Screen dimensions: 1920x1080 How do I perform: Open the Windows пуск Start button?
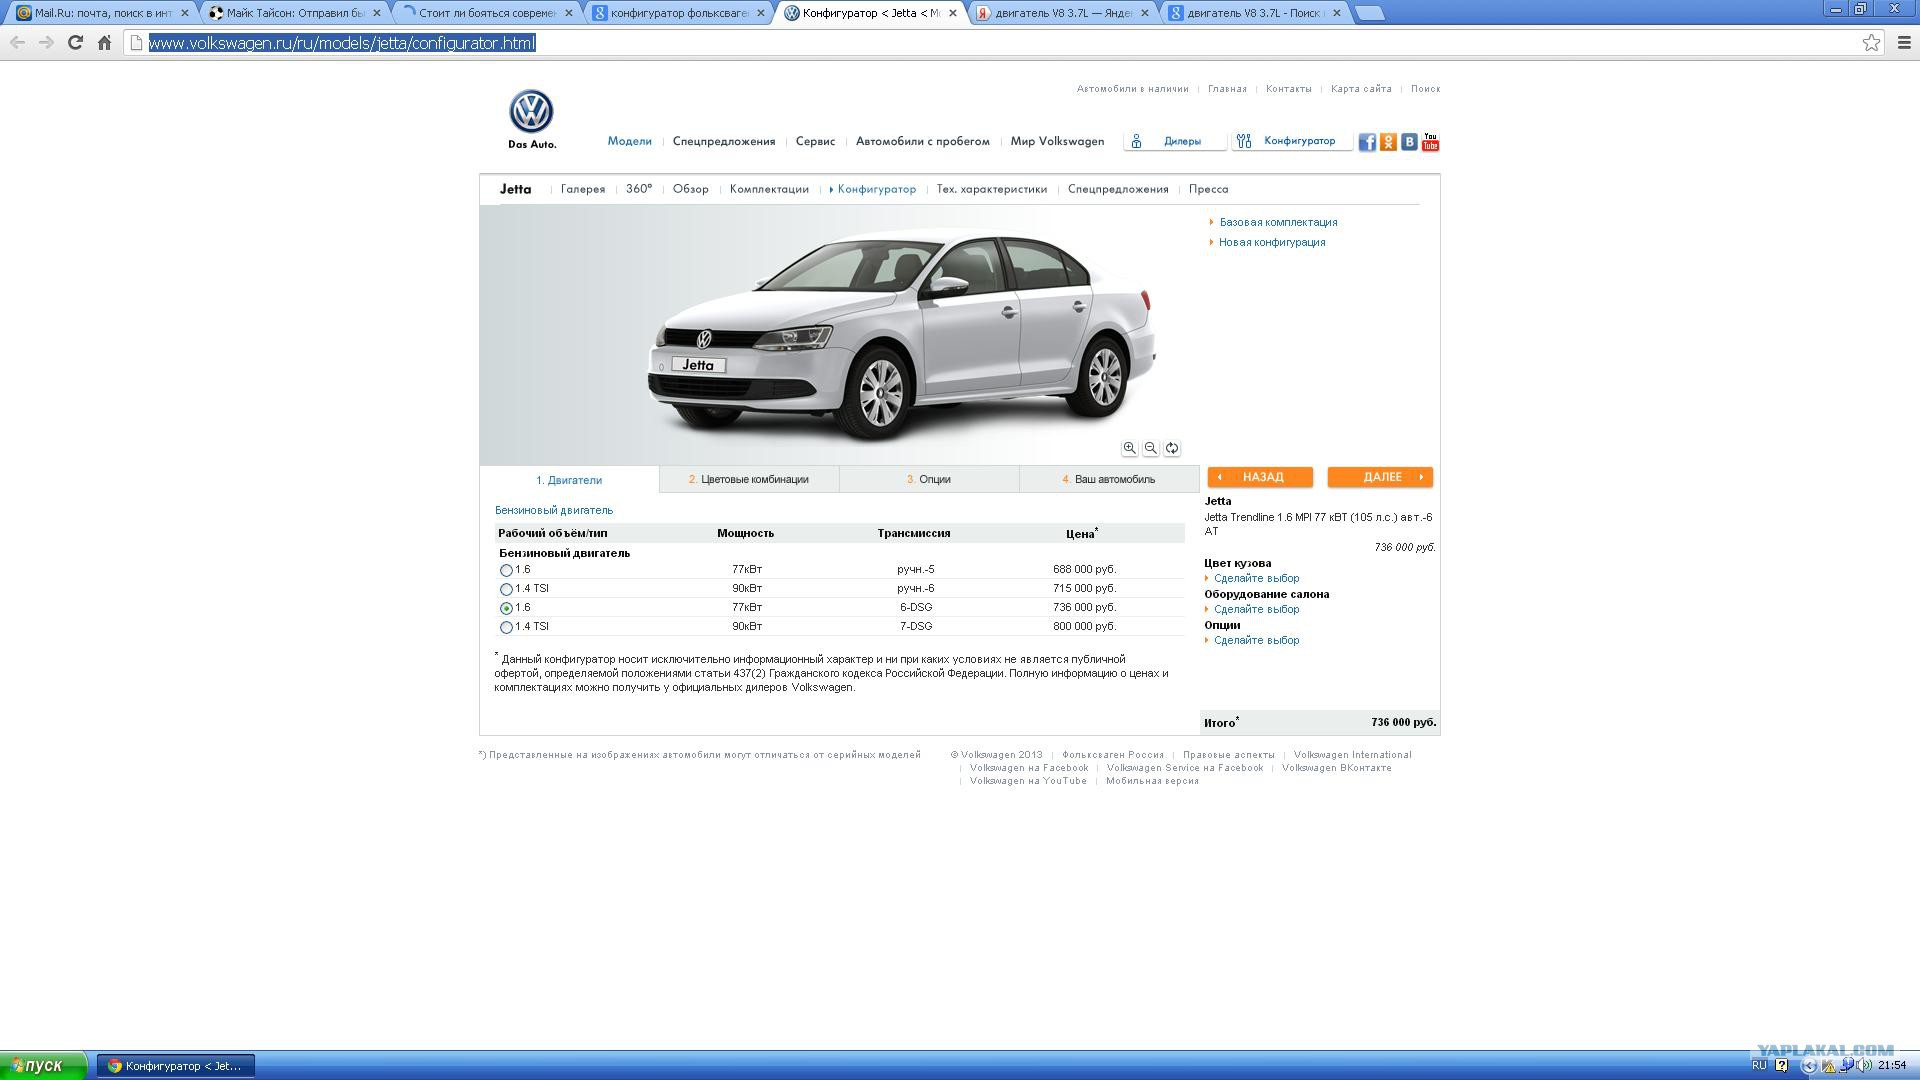pyautogui.click(x=43, y=1066)
